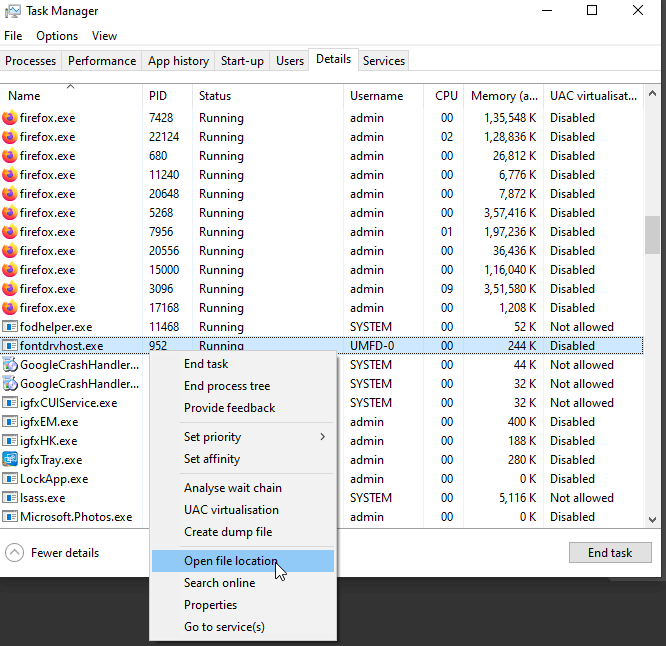Viewport: 666px width, 646px height.
Task: Click firefox icon for PID 20556
Action: tap(10, 251)
